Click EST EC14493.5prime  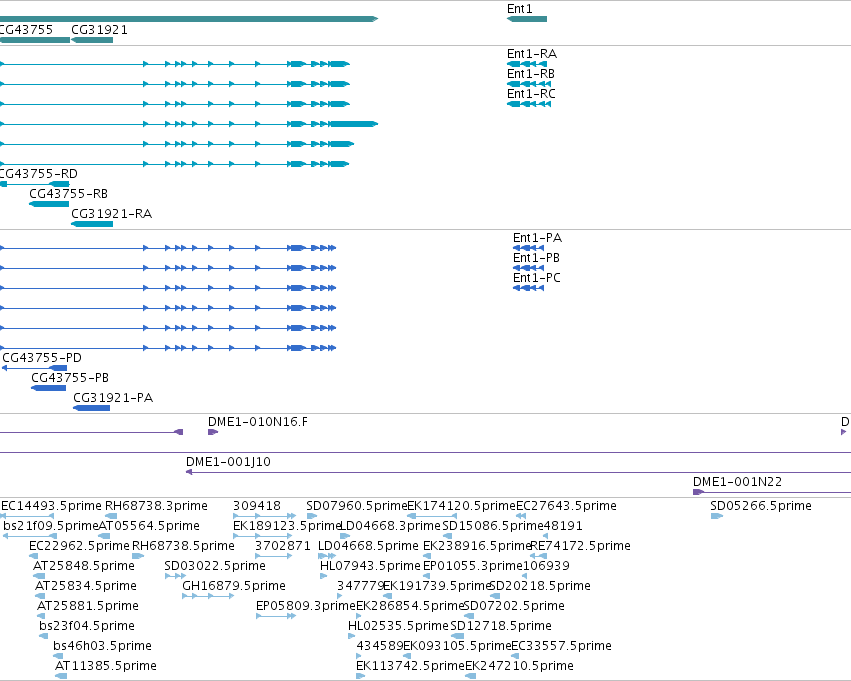pyautogui.click(x=51, y=506)
